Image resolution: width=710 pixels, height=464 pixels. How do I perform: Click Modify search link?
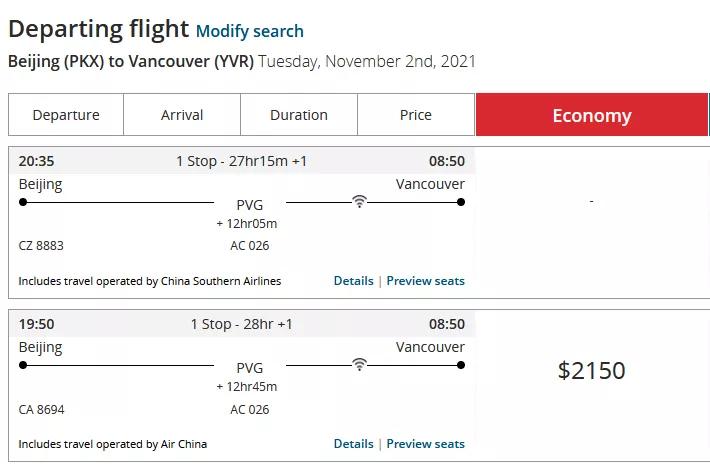250,31
